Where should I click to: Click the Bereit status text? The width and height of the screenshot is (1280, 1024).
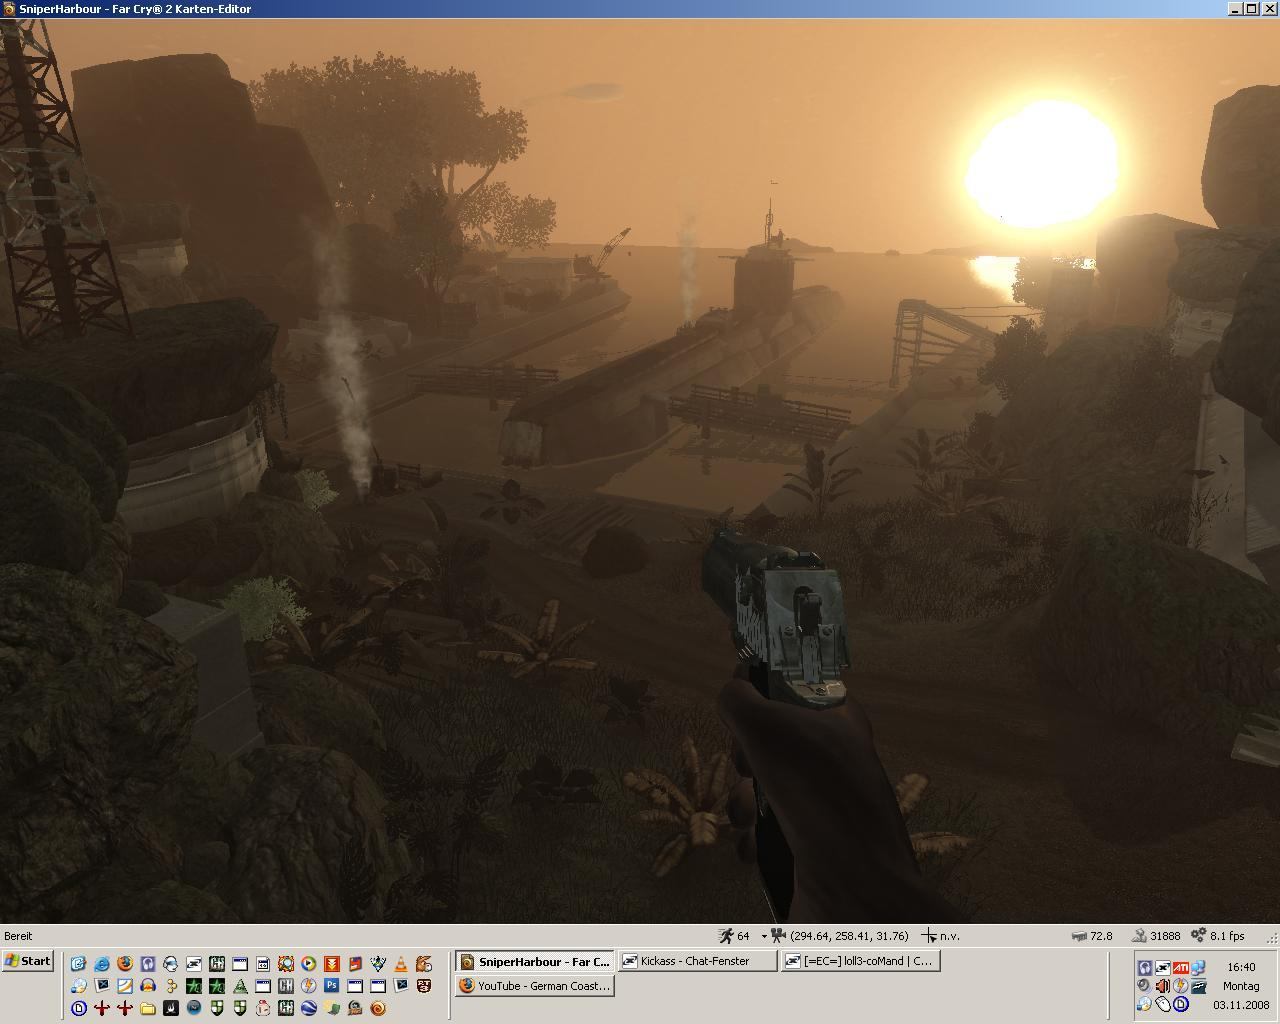tap(18, 936)
